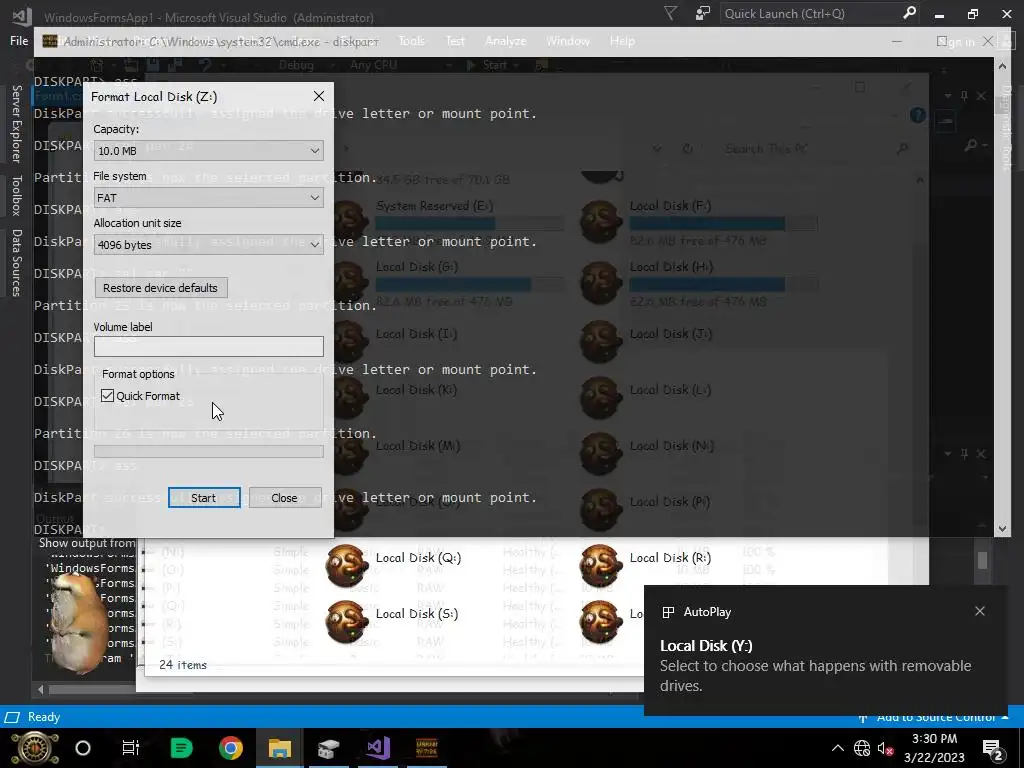Image resolution: width=1024 pixels, height=768 pixels.
Task: Open the Data Sources side tab
Action: pyautogui.click(x=16, y=263)
